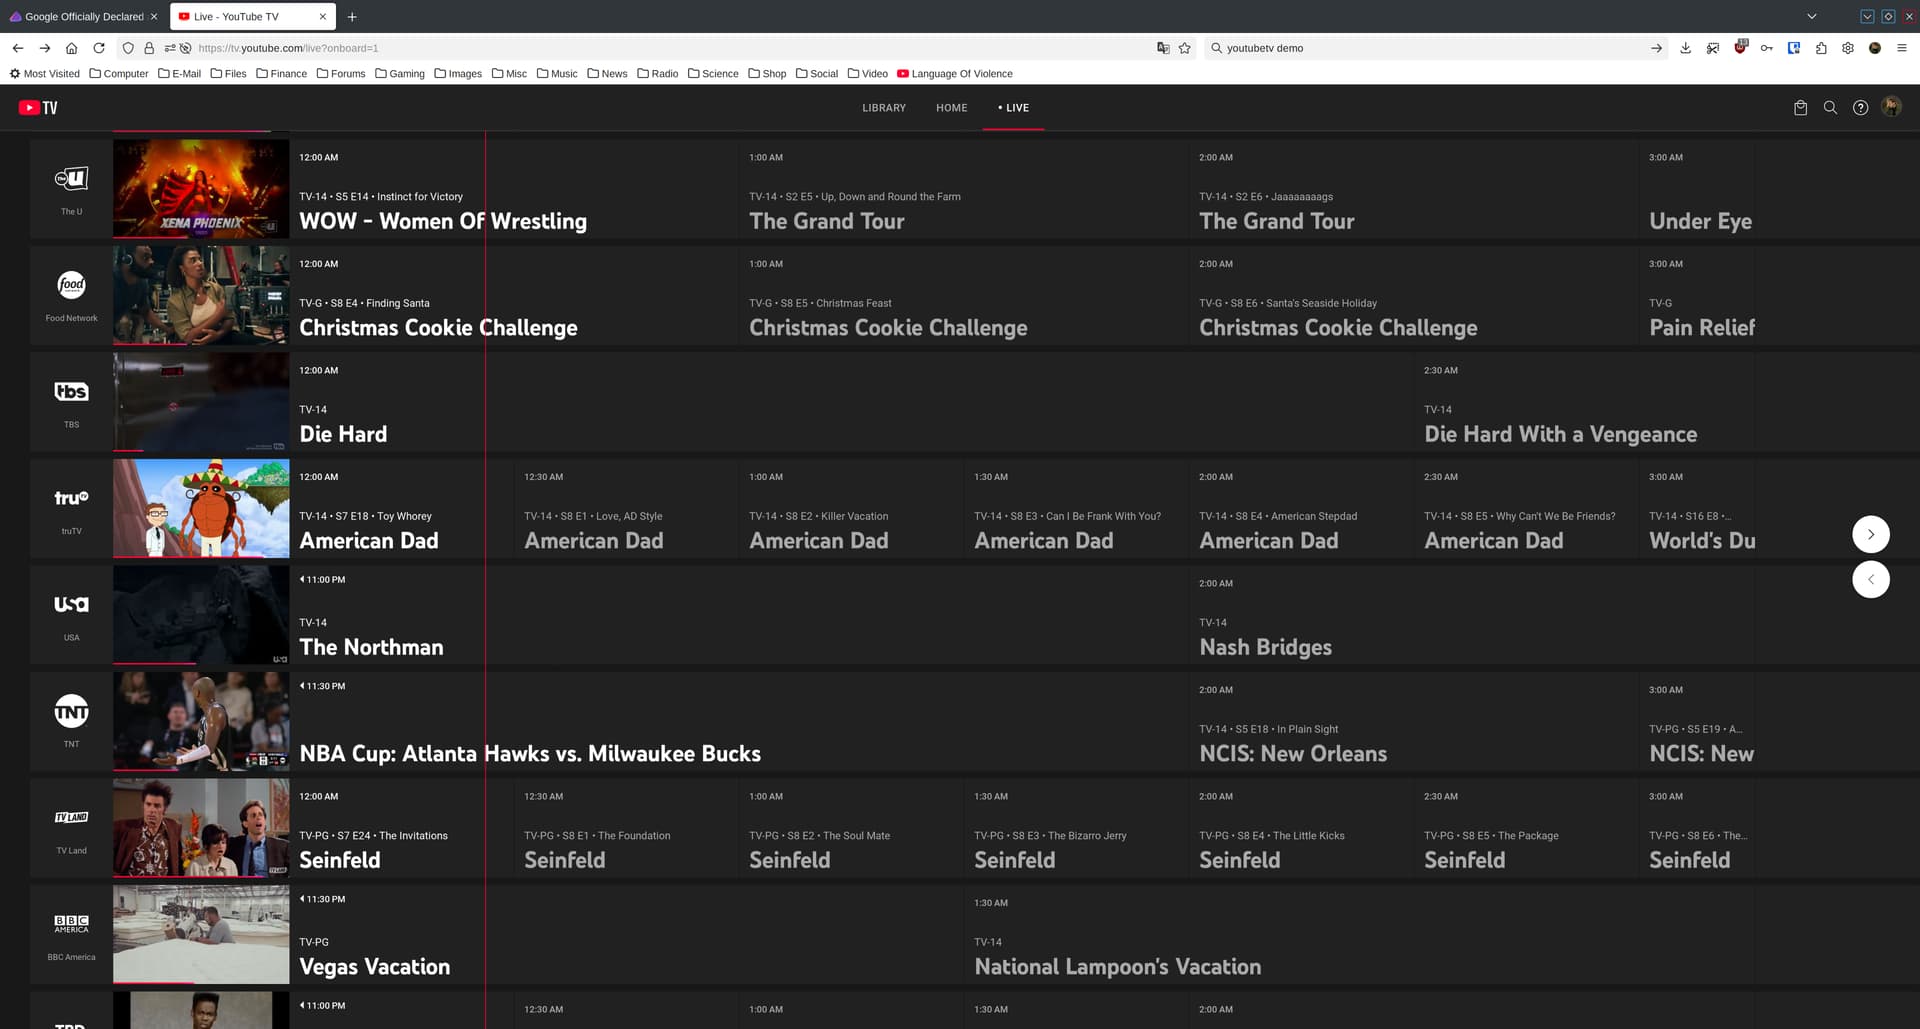The image size is (1920, 1029).
Task: Click the WOW Xena Phoenix thumbnail
Action: pyautogui.click(x=201, y=189)
